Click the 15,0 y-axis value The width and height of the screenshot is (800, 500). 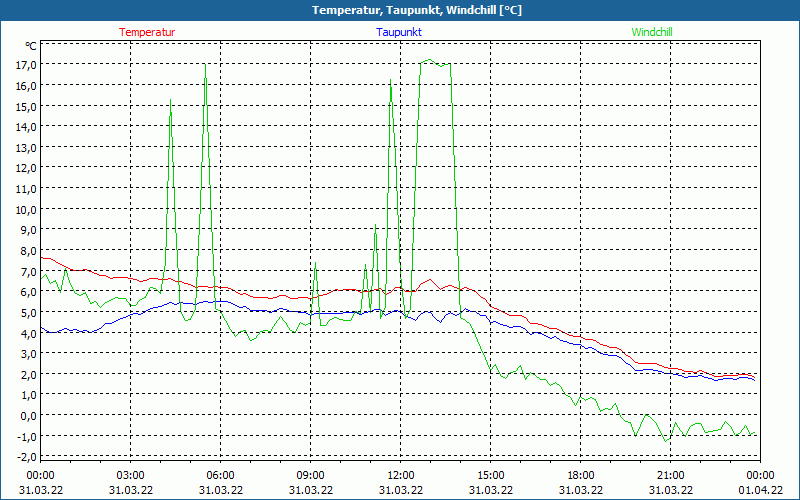[27, 106]
